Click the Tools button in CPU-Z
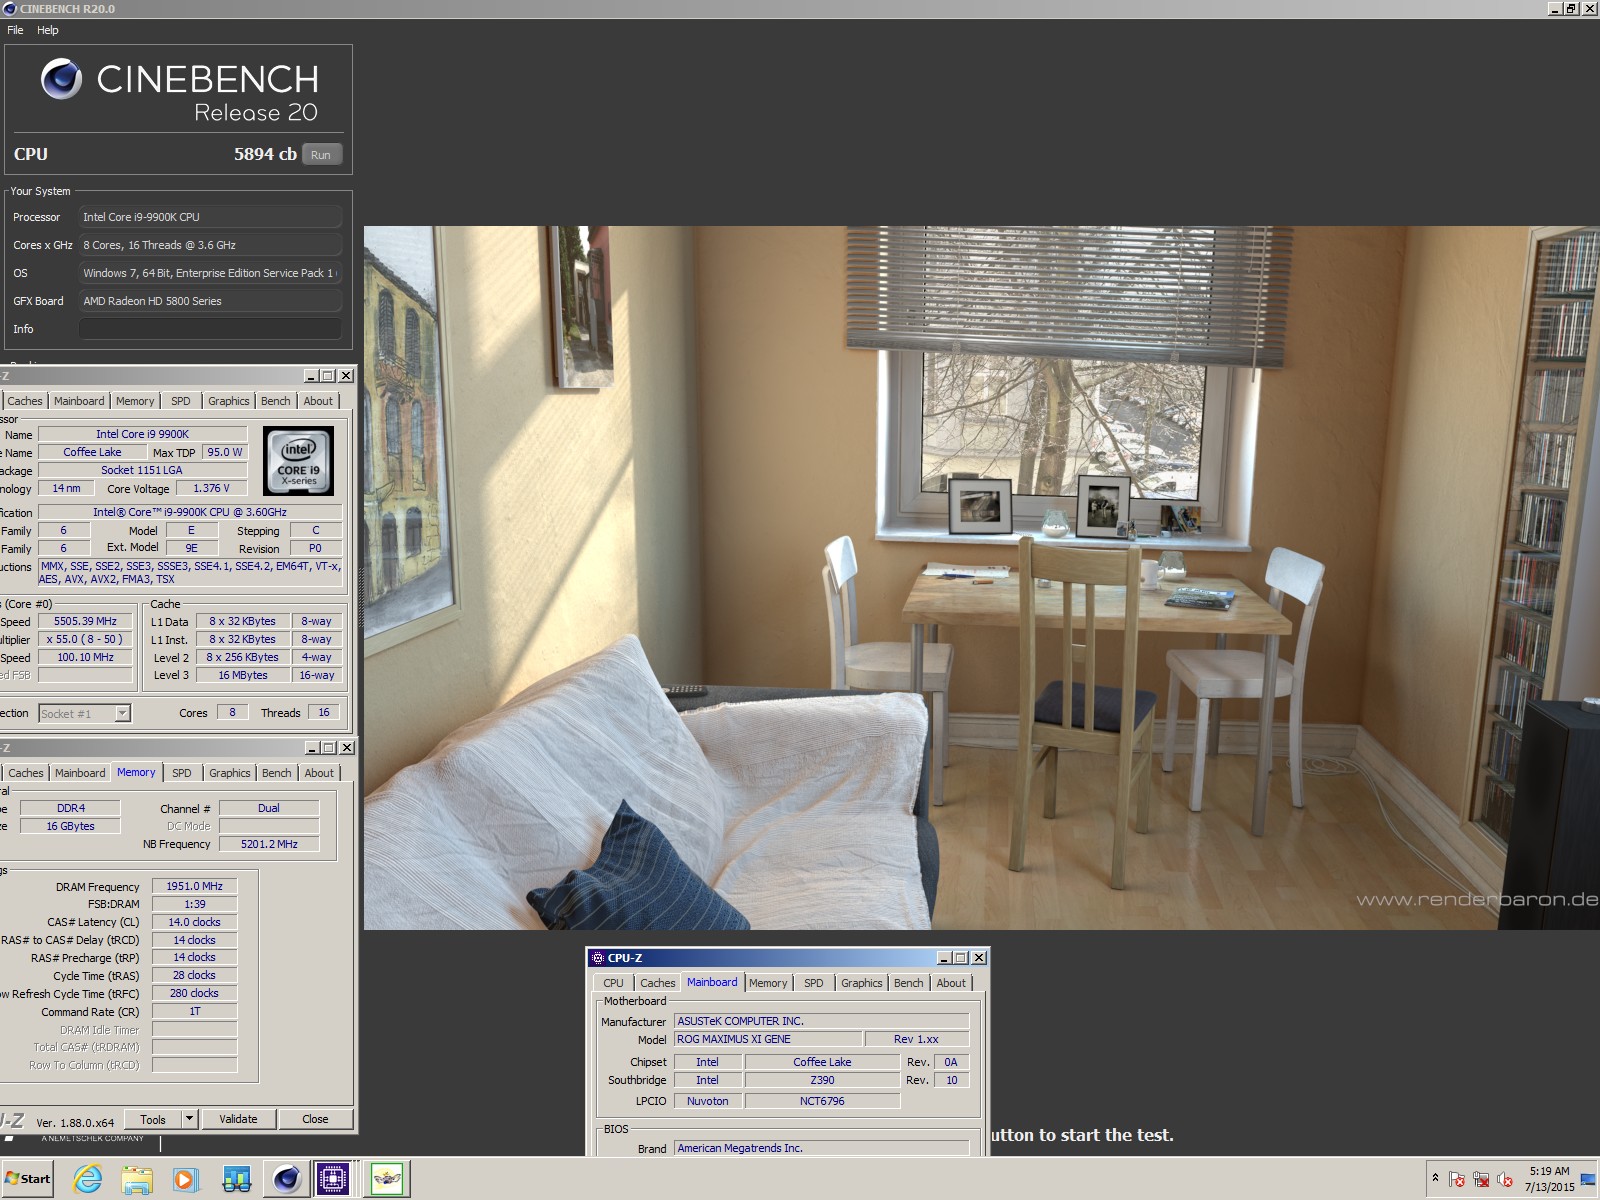The image size is (1600, 1200). (153, 1119)
